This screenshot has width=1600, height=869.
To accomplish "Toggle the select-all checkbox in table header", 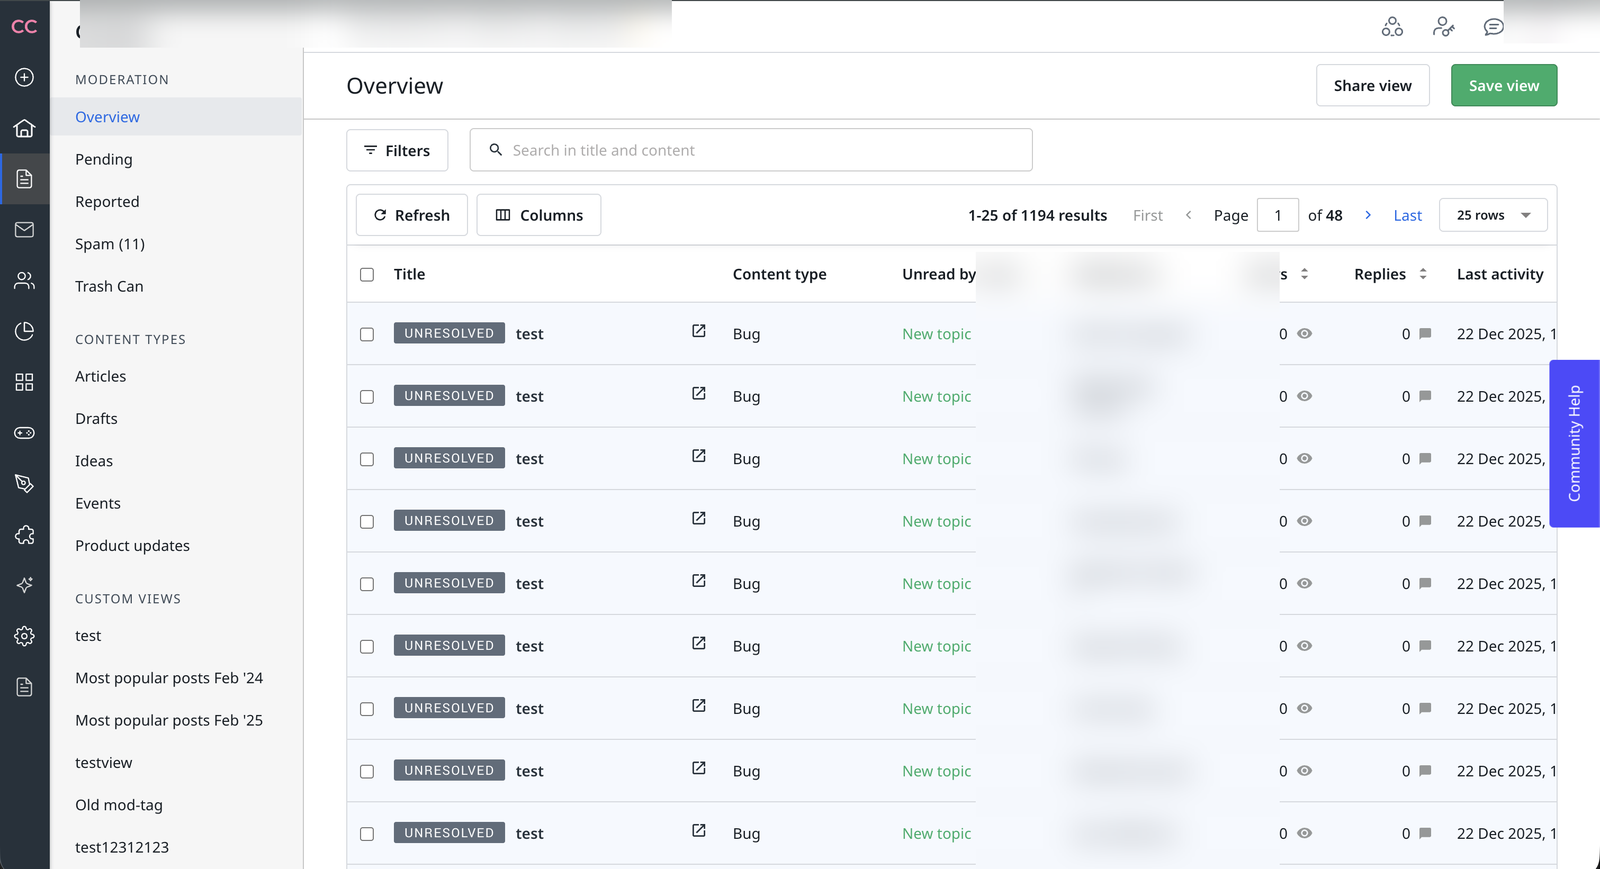I will click(367, 274).
